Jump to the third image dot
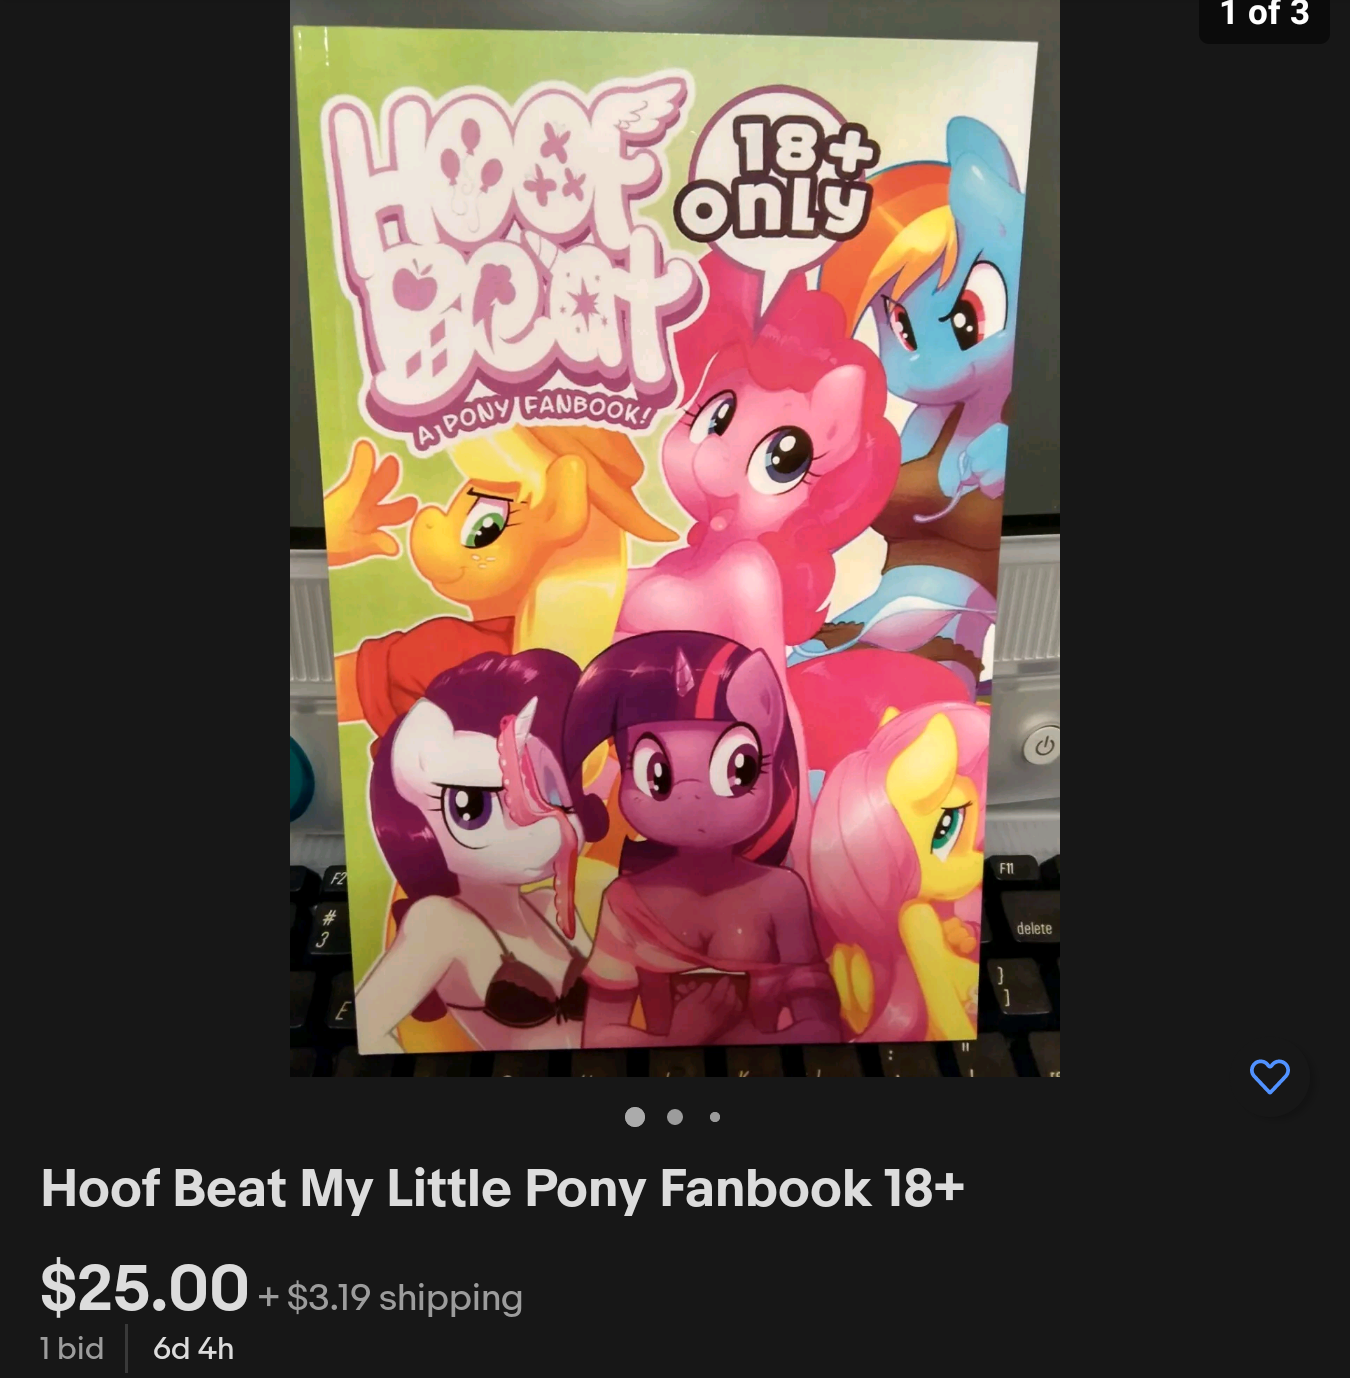 [715, 1117]
